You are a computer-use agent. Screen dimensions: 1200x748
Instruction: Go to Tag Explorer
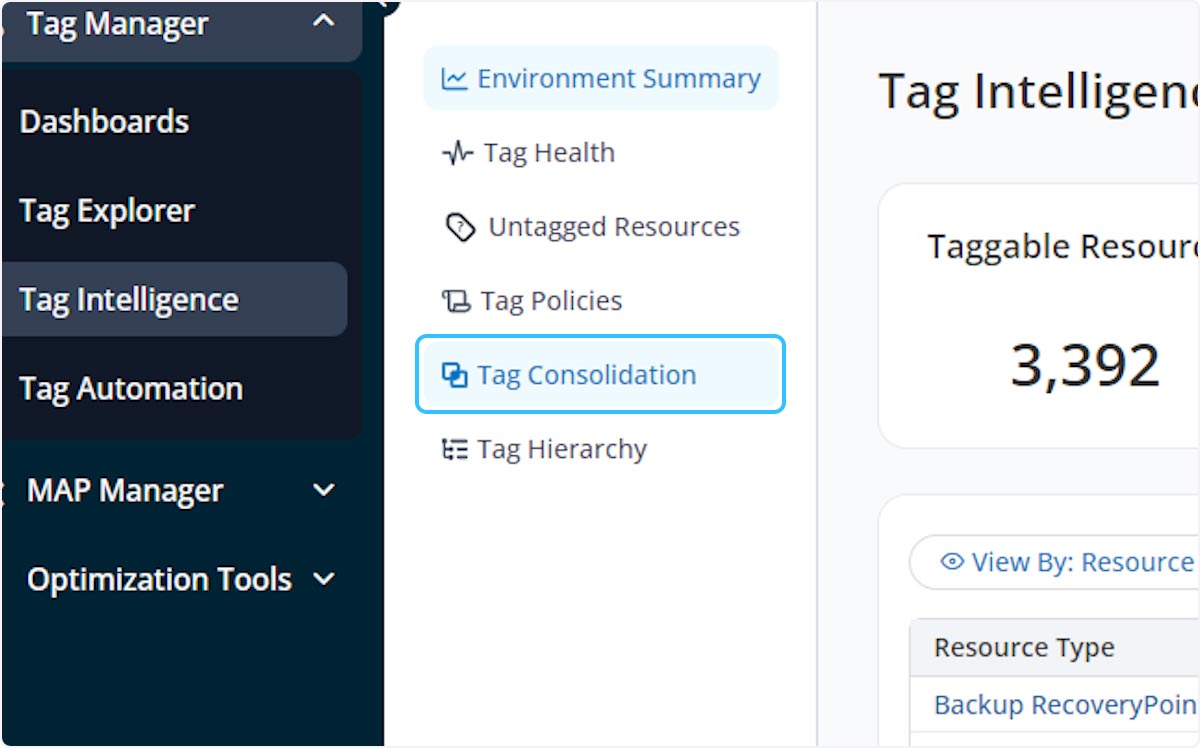coord(107,211)
